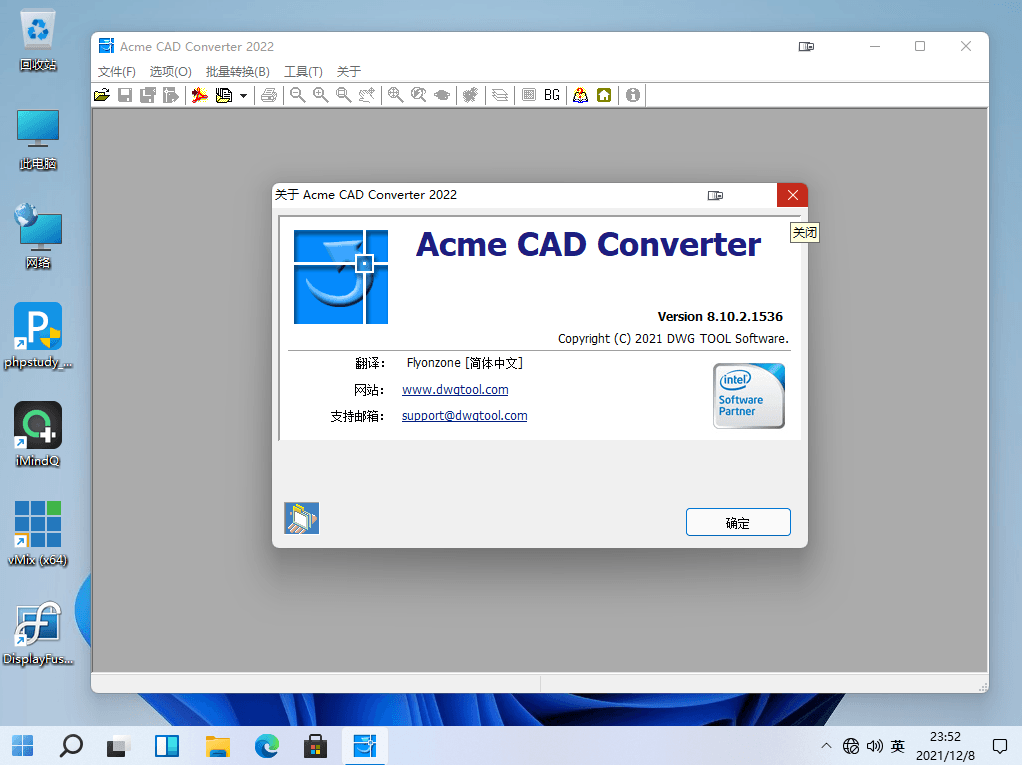Click the 3D orbit view icon
The height and width of the screenshot is (765, 1022).
(442, 95)
